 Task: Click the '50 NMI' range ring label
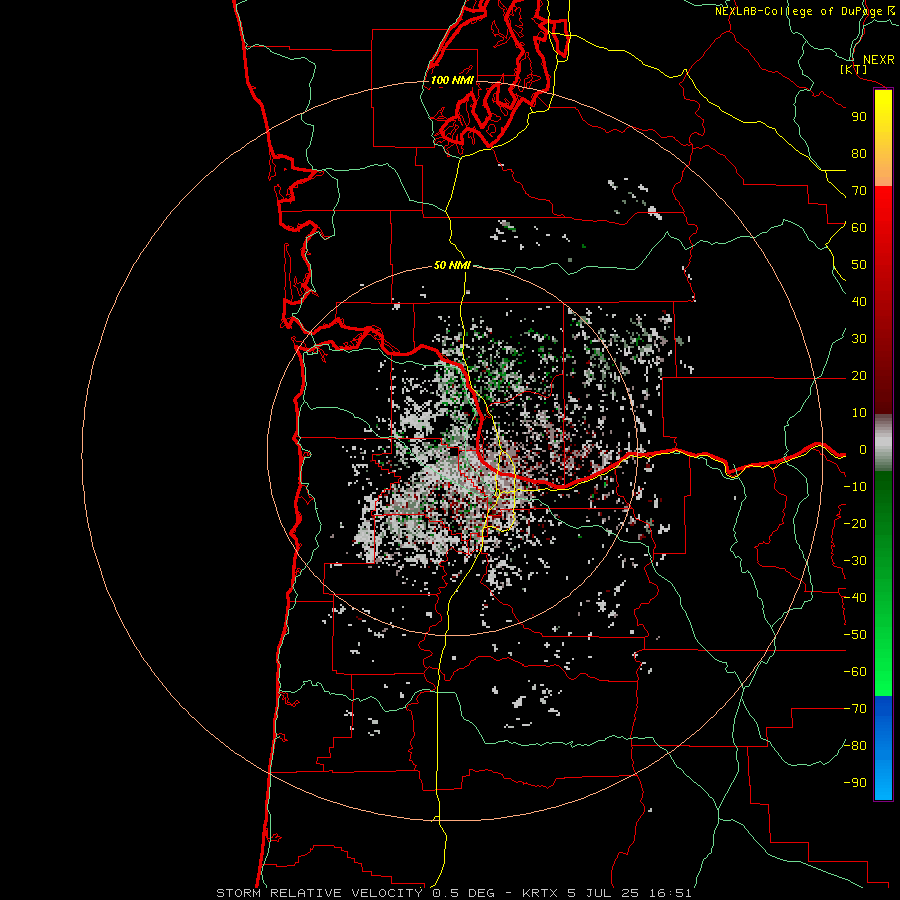click(x=452, y=265)
